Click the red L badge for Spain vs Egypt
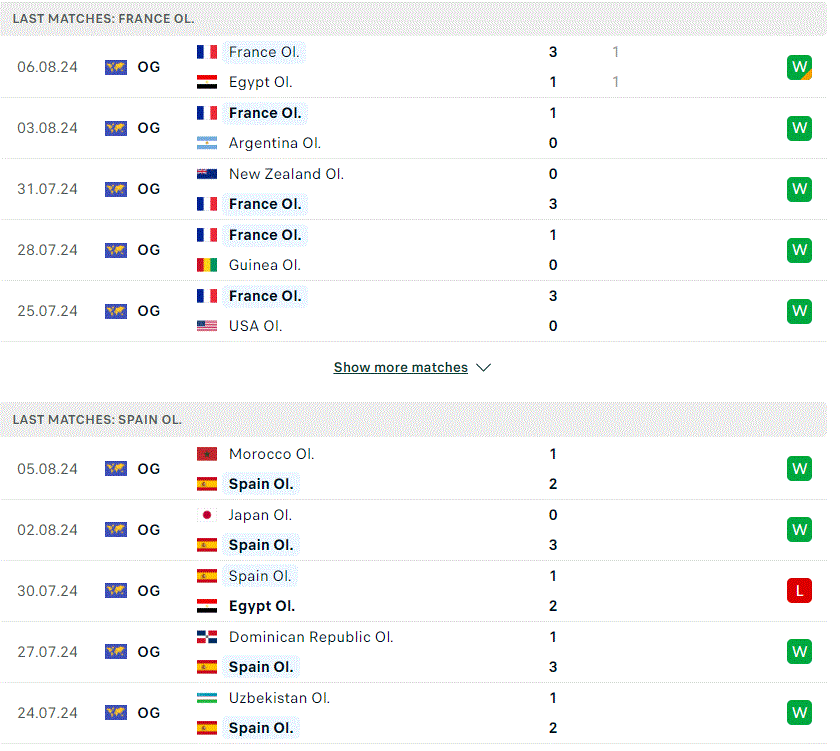This screenshot has width=840, height=751. [x=799, y=591]
